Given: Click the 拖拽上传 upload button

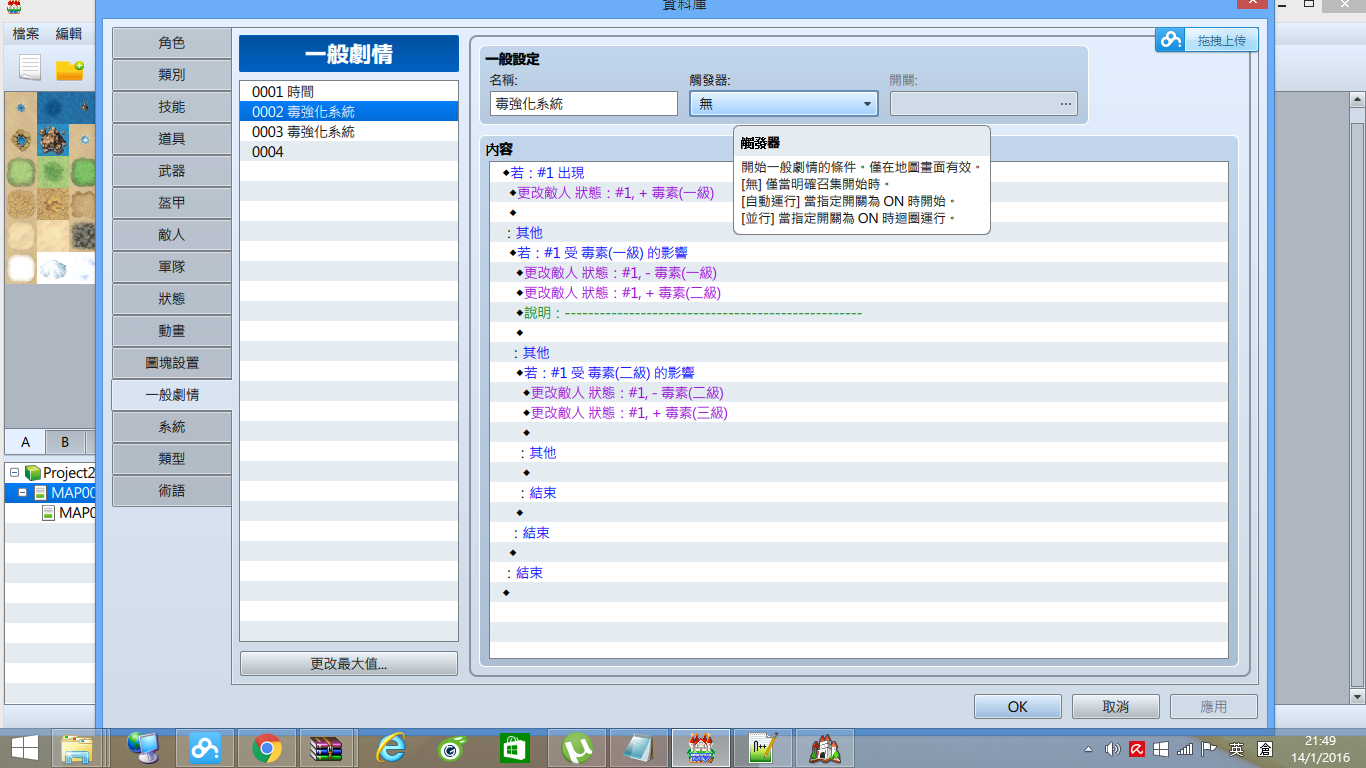Looking at the screenshot, I should pos(1207,40).
